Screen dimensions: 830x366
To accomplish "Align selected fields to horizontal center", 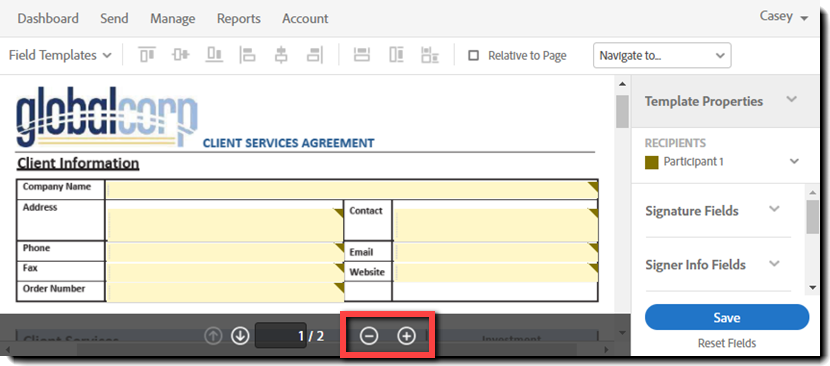I will click(x=281, y=55).
